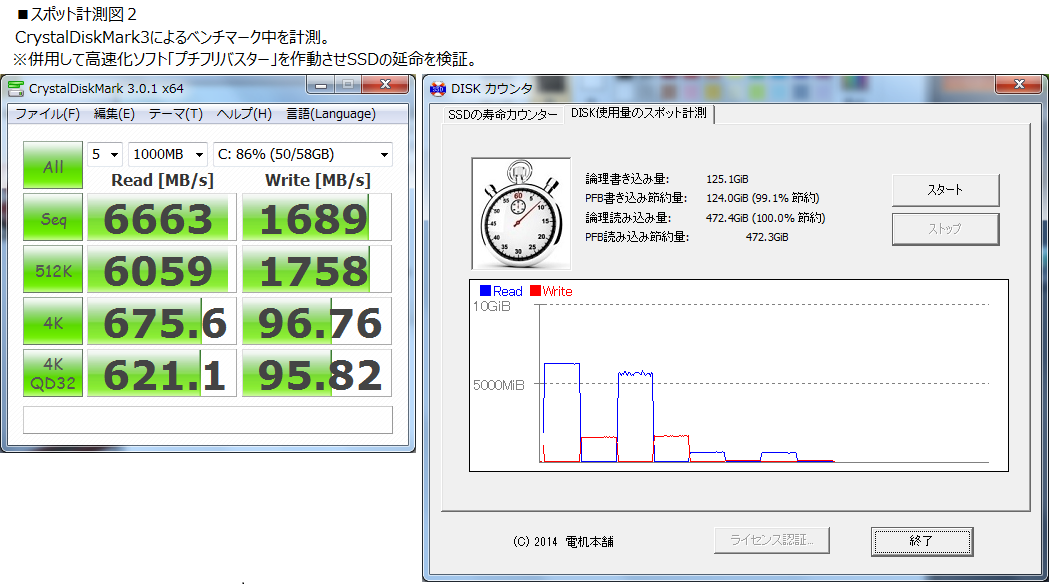Run all benchmarks with All button
This screenshot has width=1052, height=584.
tap(53, 167)
